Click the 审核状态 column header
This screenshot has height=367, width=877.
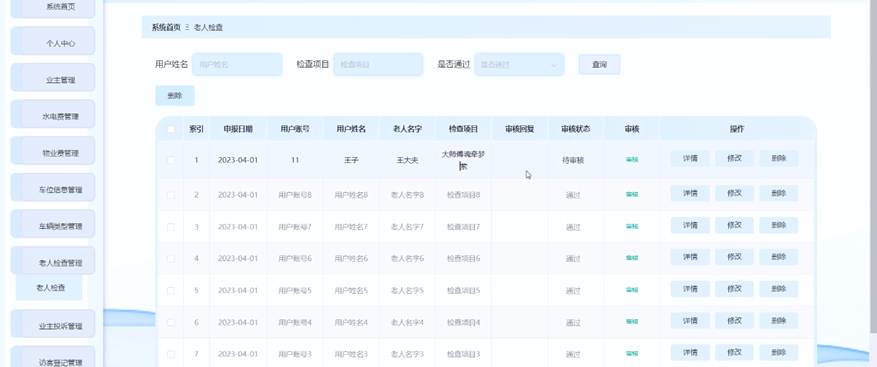click(576, 129)
